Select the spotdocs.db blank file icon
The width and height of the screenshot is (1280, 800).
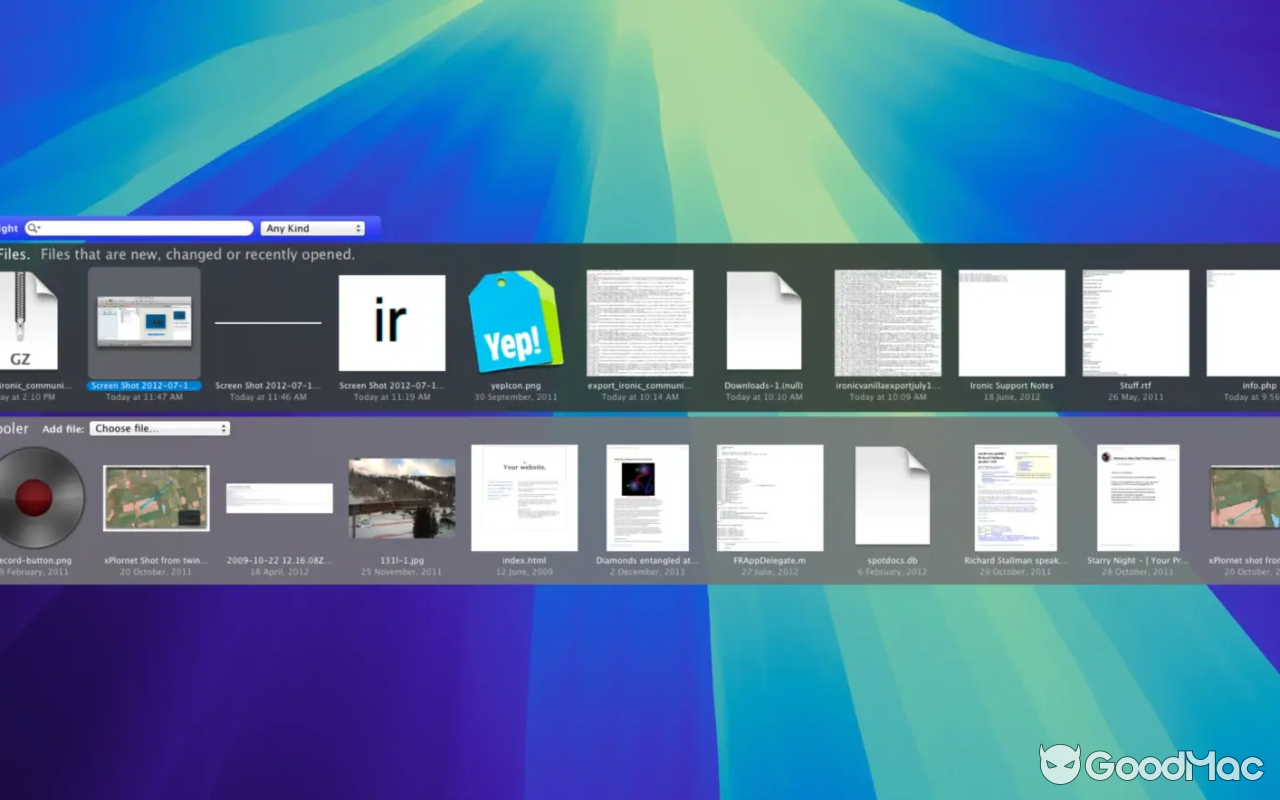pos(892,497)
